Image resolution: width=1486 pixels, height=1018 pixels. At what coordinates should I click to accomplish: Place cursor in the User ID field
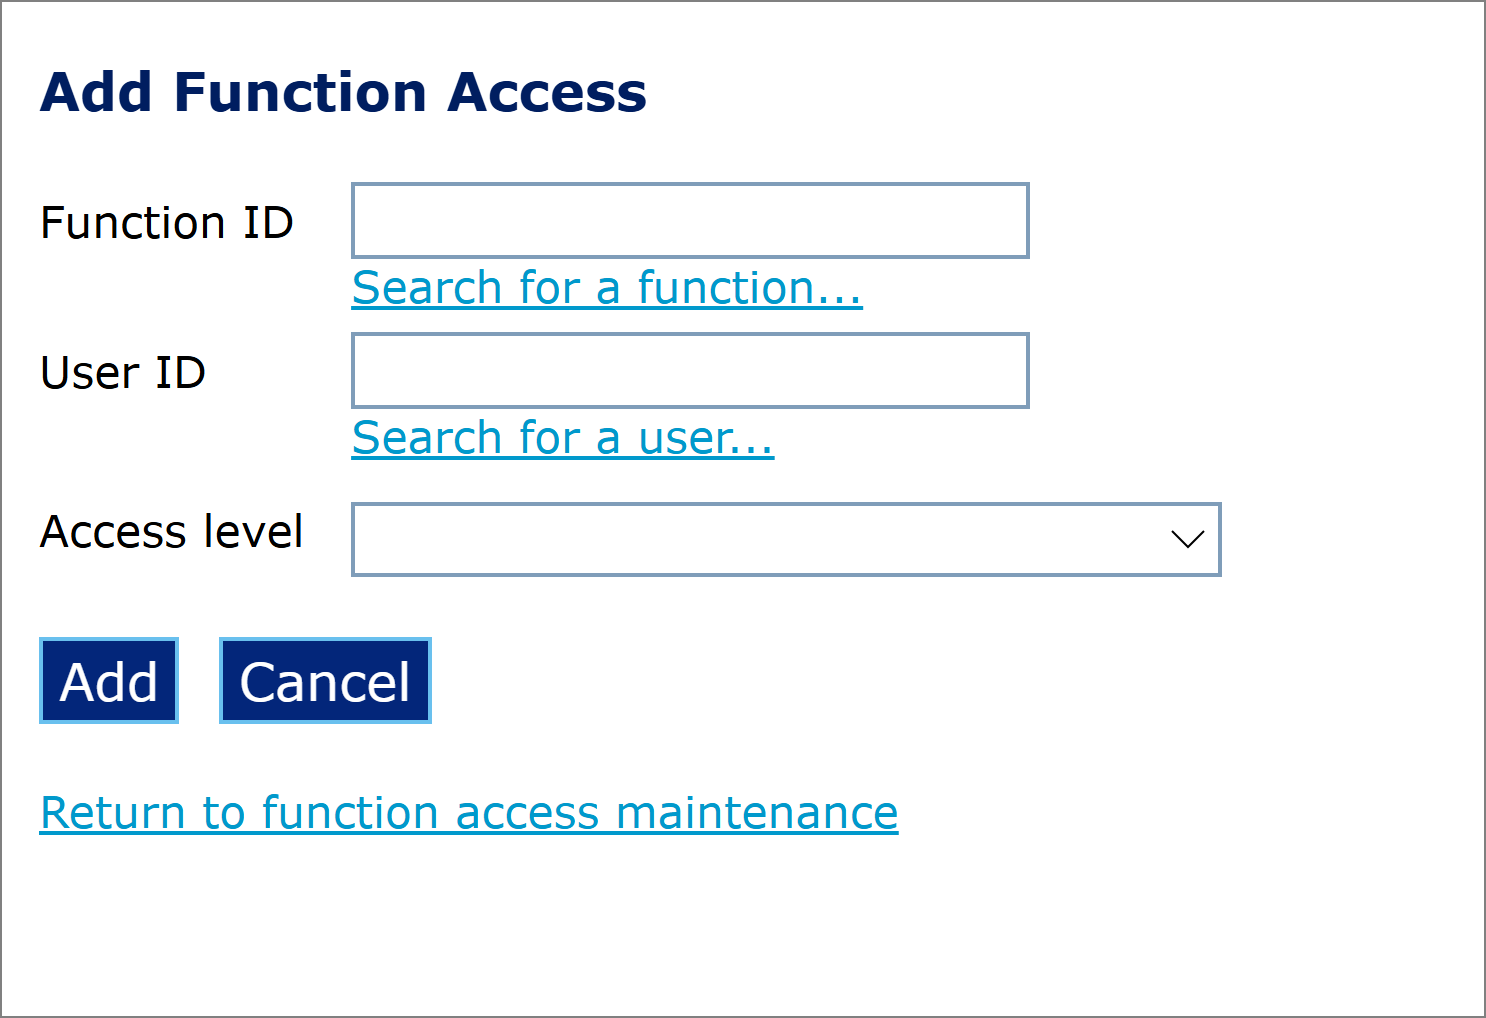click(x=690, y=371)
